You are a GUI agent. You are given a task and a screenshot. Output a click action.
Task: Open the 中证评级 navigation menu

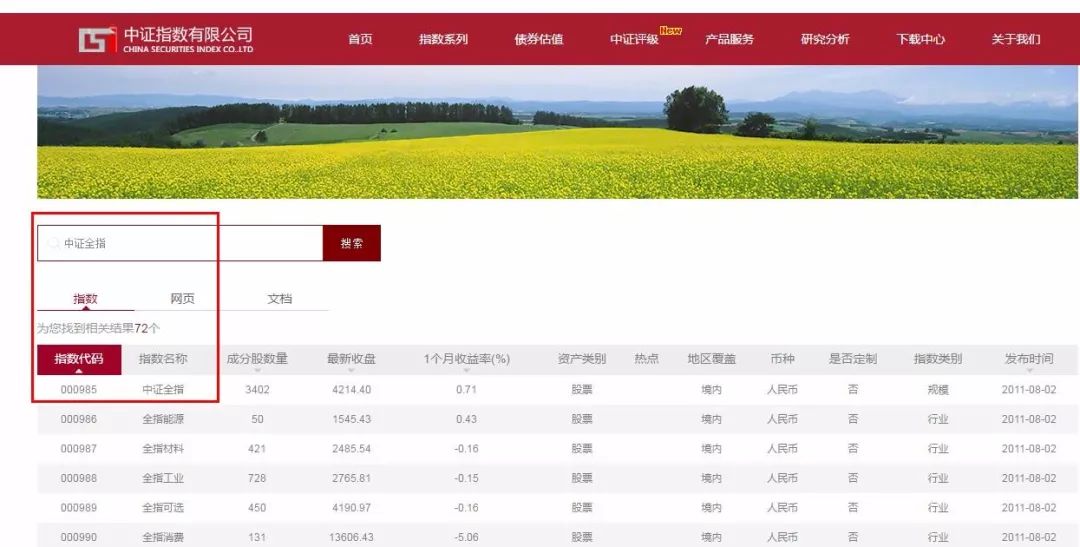click(x=634, y=39)
